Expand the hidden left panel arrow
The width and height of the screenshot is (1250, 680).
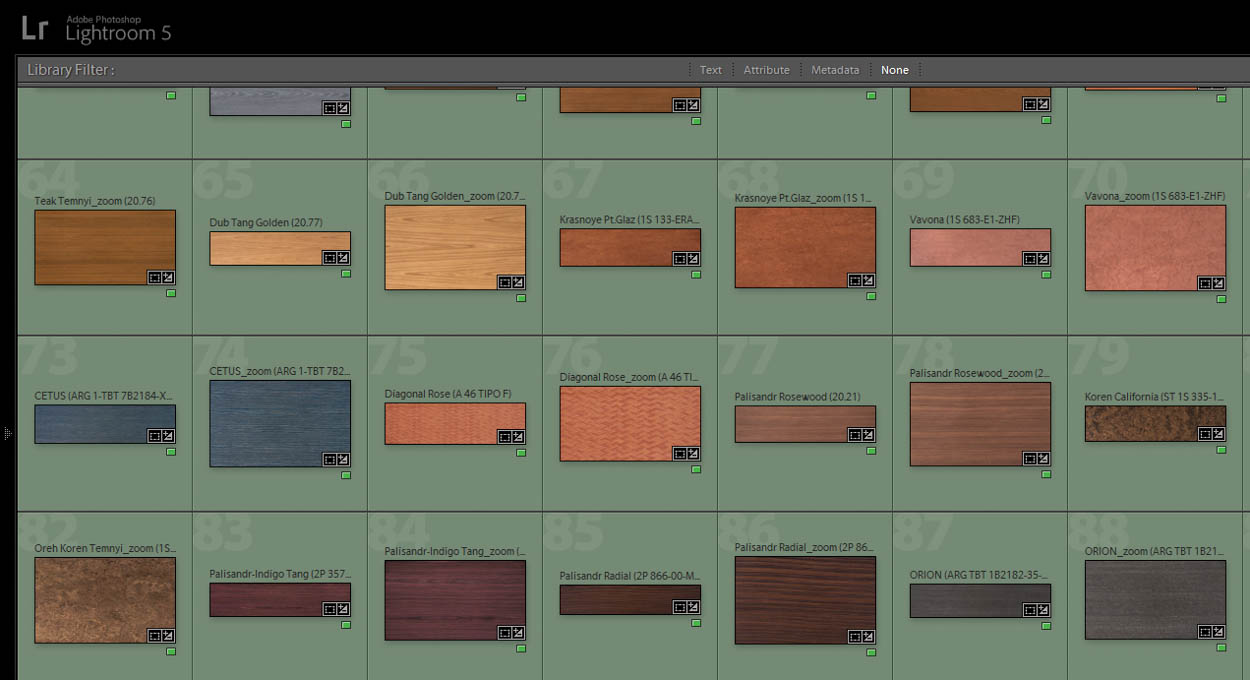[x=7, y=433]
